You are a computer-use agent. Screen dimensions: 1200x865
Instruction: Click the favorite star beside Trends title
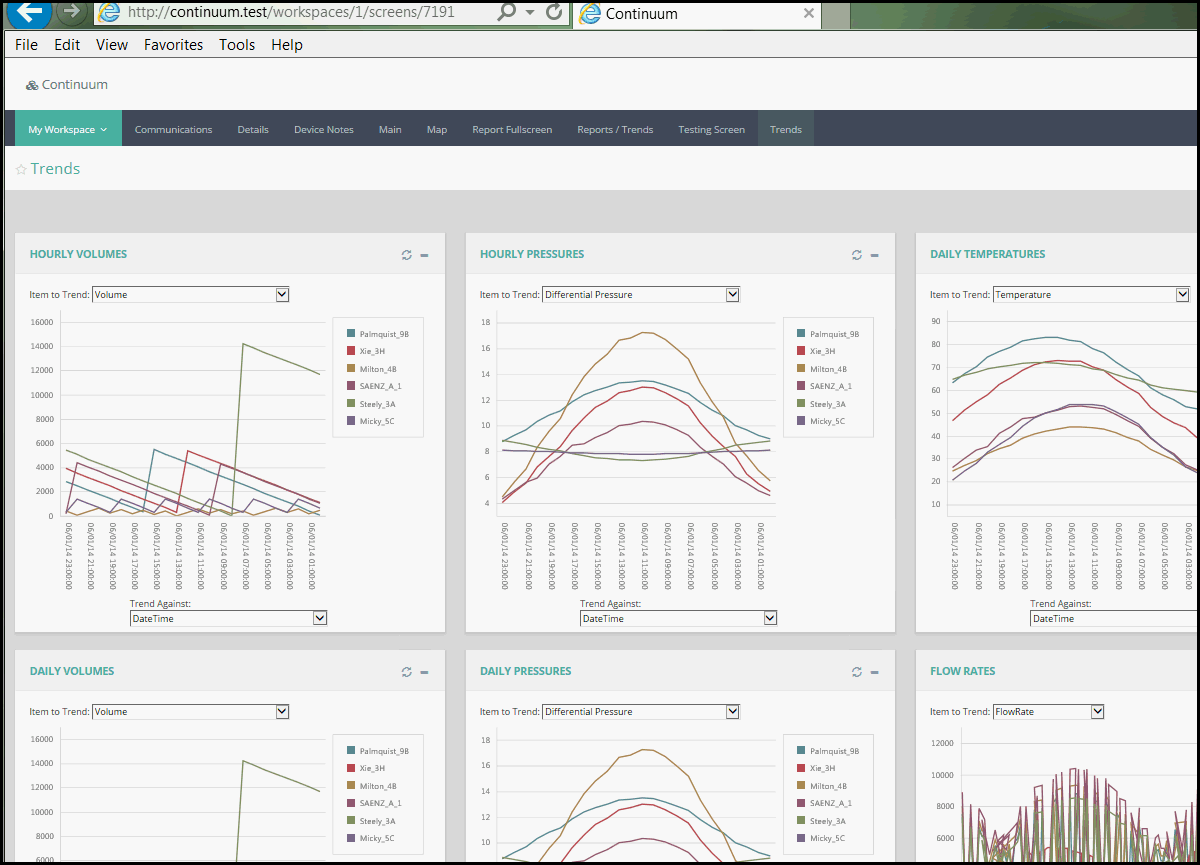pos(21,170)
